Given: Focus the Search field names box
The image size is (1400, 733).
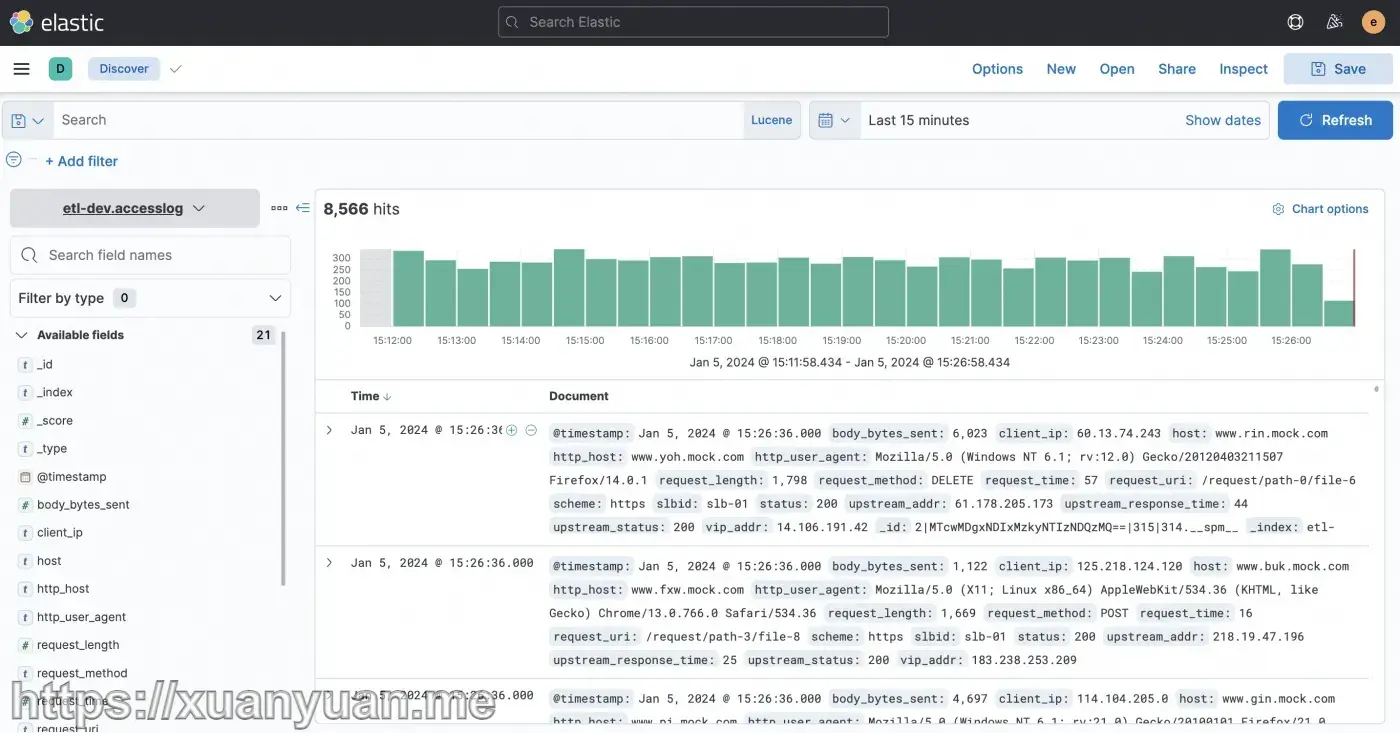Looking at the screenshot, I should (x=150, y=255).
